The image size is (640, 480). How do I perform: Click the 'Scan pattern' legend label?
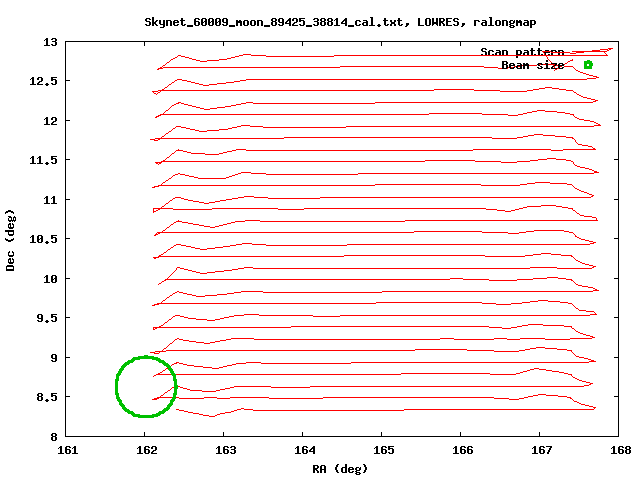click(522, 52)
